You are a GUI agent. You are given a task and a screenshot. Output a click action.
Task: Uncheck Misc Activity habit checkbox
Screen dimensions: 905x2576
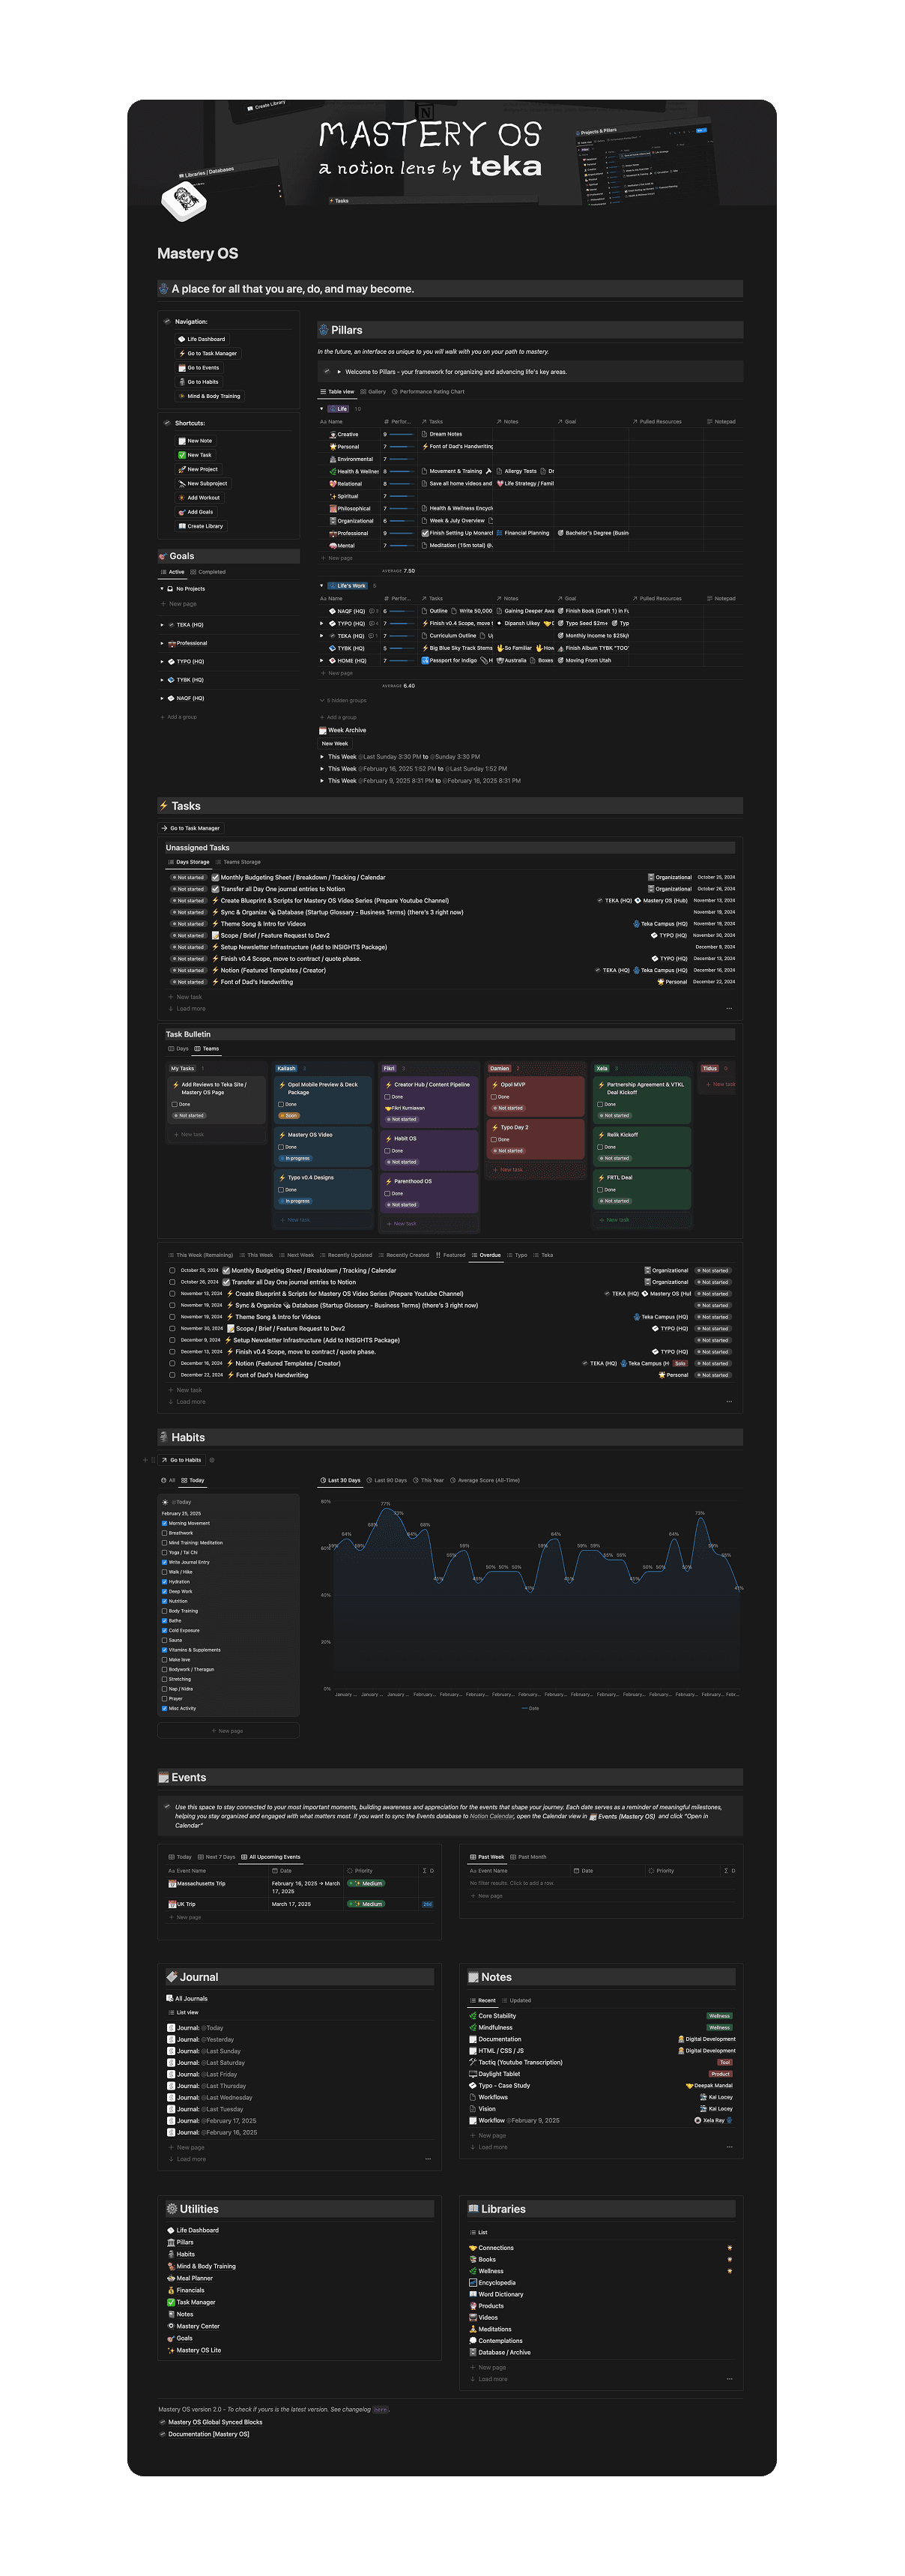point(164,1708)
